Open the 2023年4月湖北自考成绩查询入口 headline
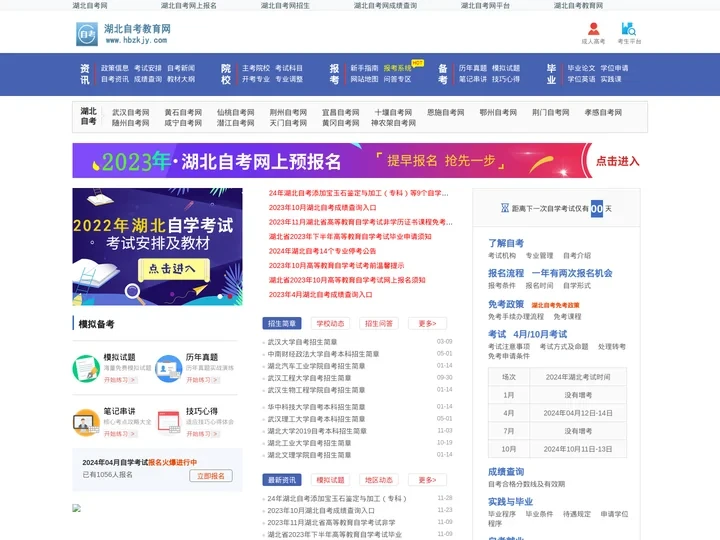Screen dimensions: 720x540 pos(321,294)
